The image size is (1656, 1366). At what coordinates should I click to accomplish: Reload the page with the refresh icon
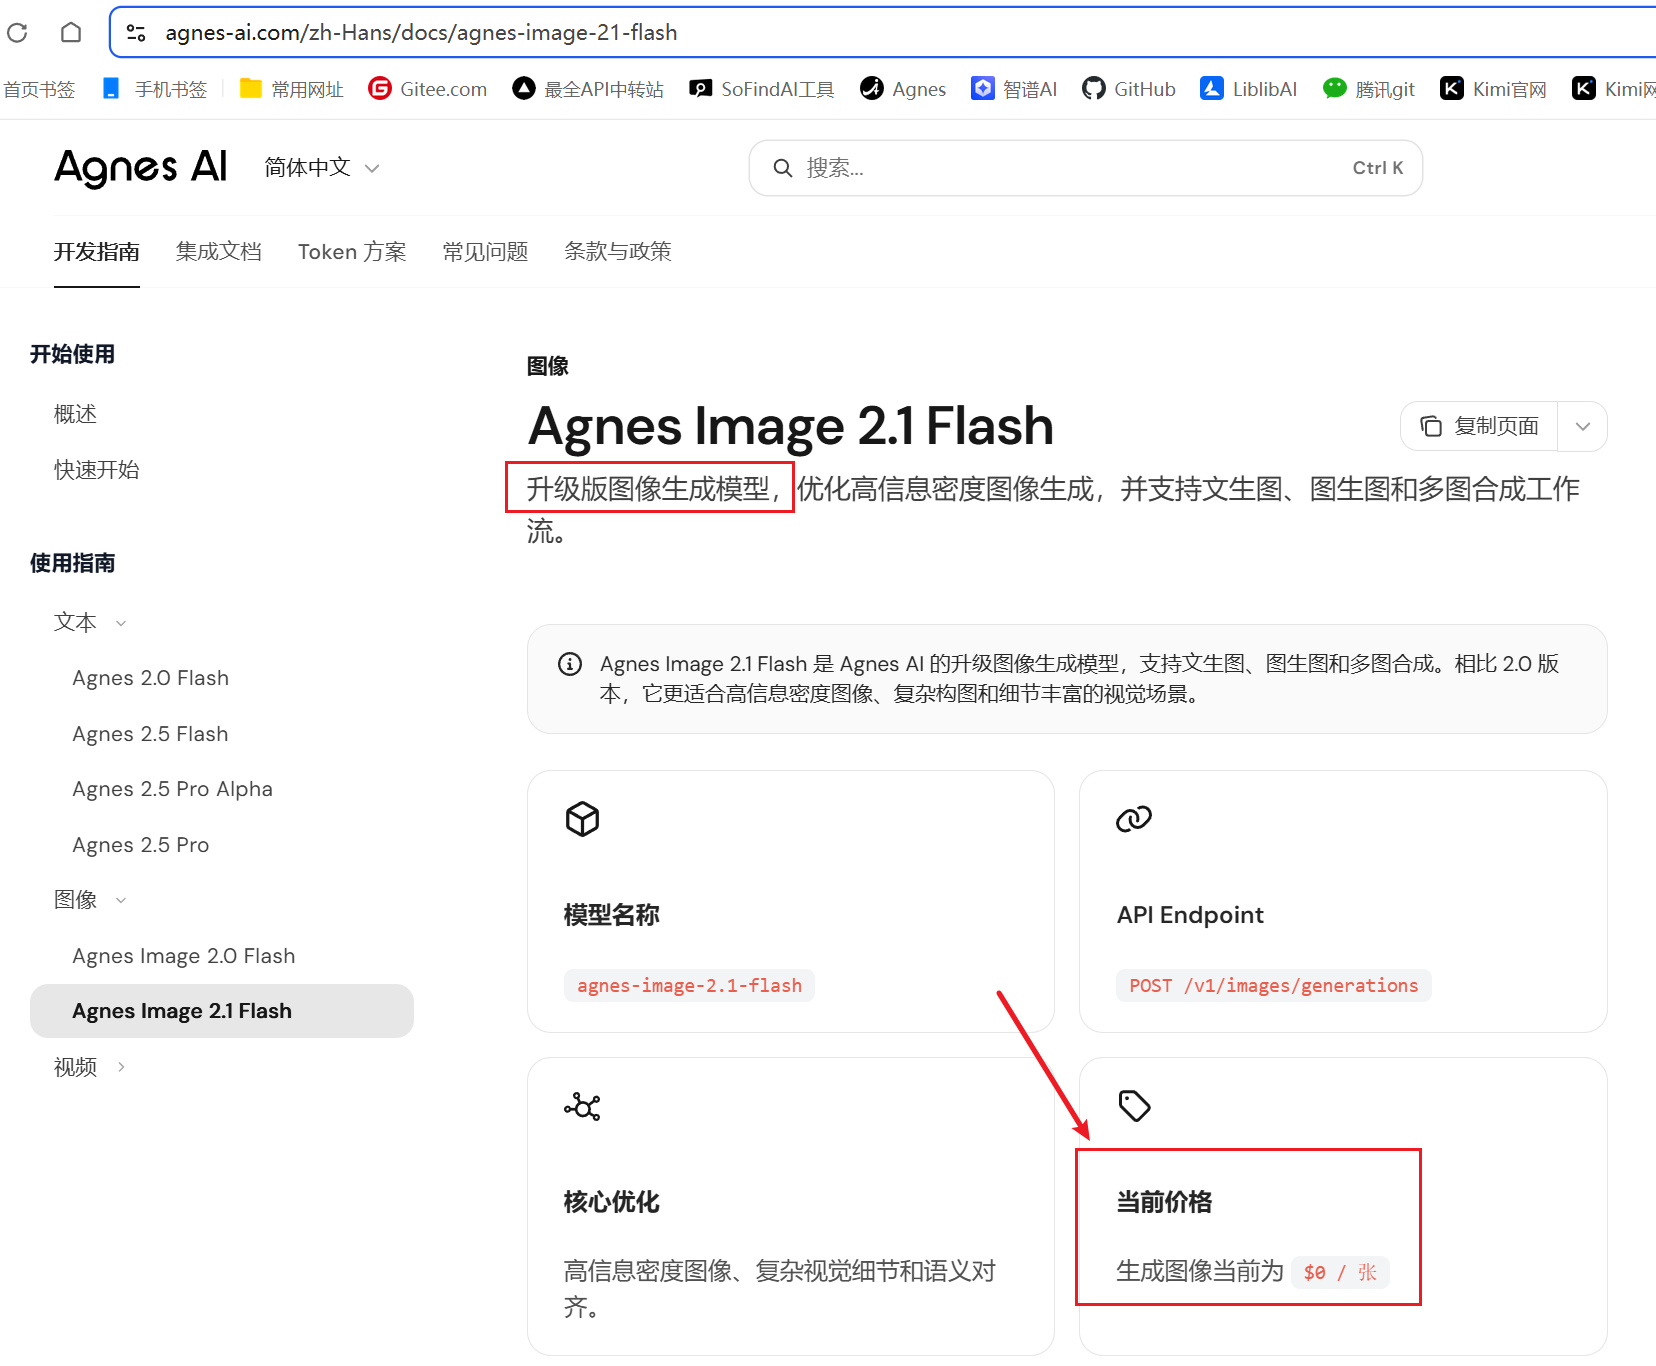pyautogui.click(x=17, y=33)
